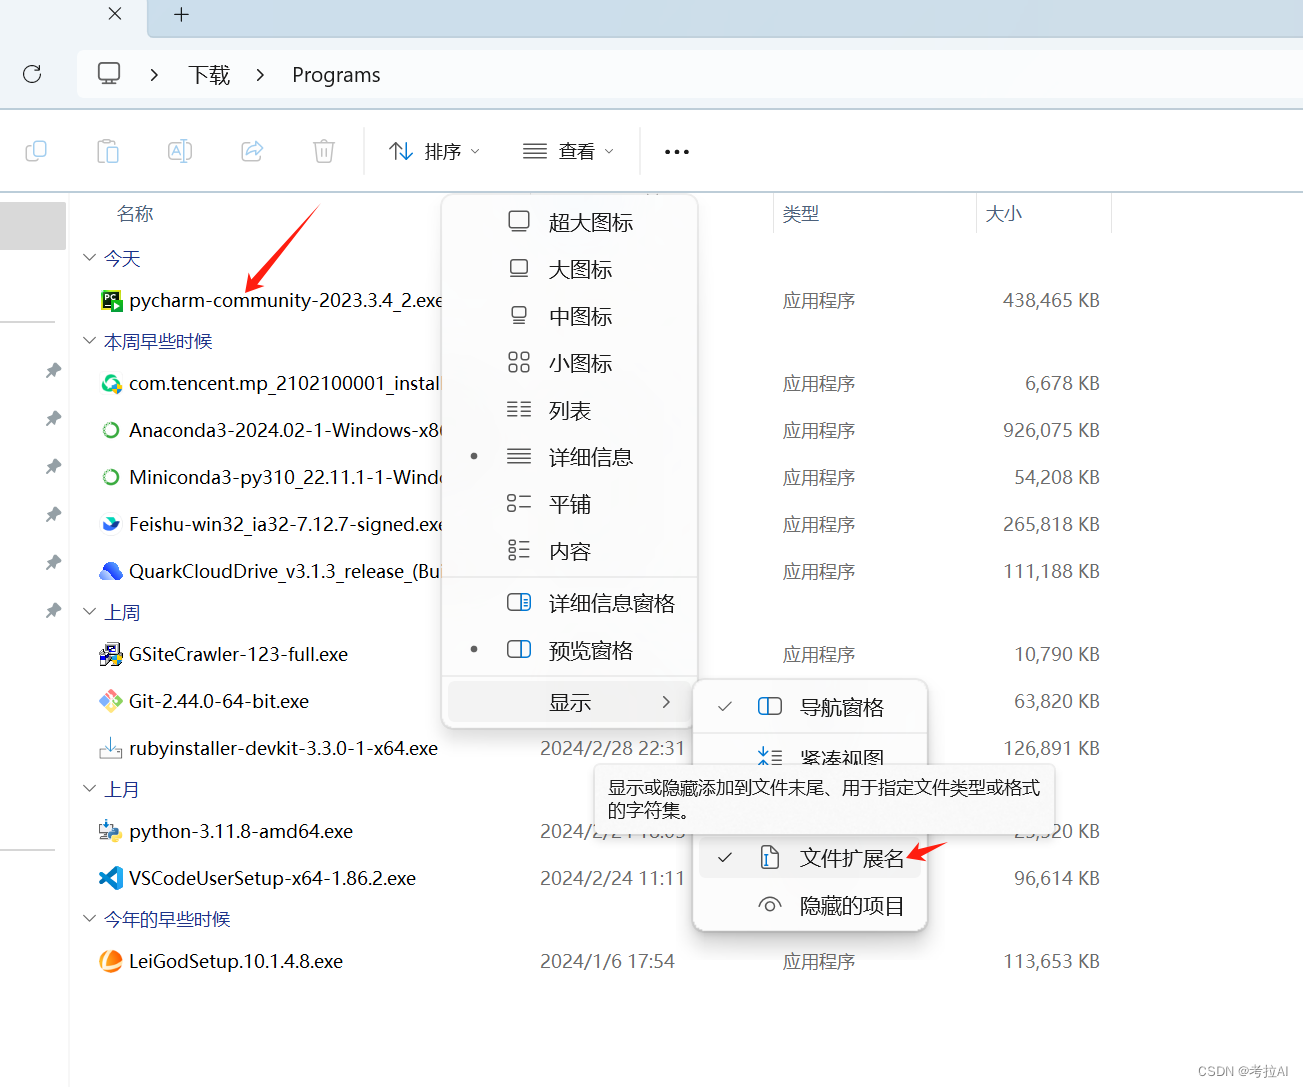Click the copy icon in the toolbar
Screen dimensions: 1303x1087
[36, 151]
